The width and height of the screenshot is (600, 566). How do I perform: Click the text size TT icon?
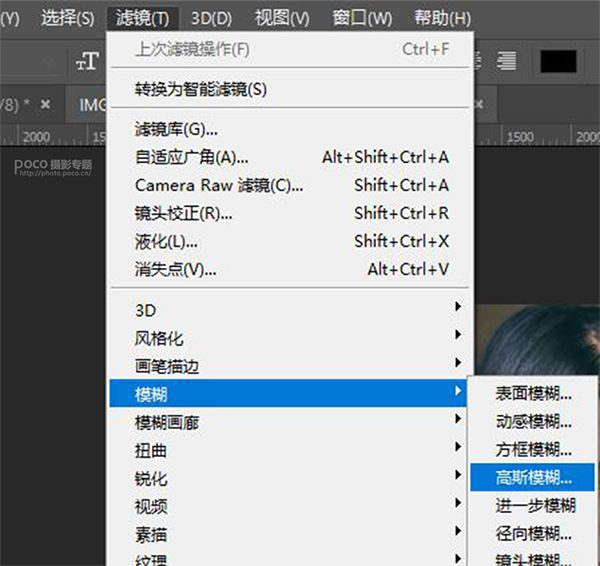pyautogui.click(x=88, y=61)
